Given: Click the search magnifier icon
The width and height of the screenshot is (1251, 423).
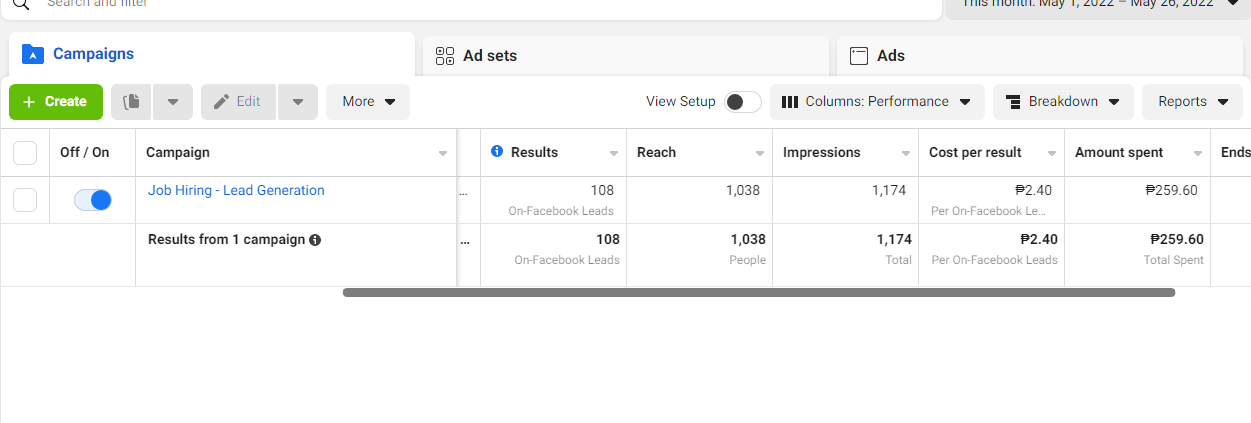Looking at the screenshot, I should (x=19, y=4).
